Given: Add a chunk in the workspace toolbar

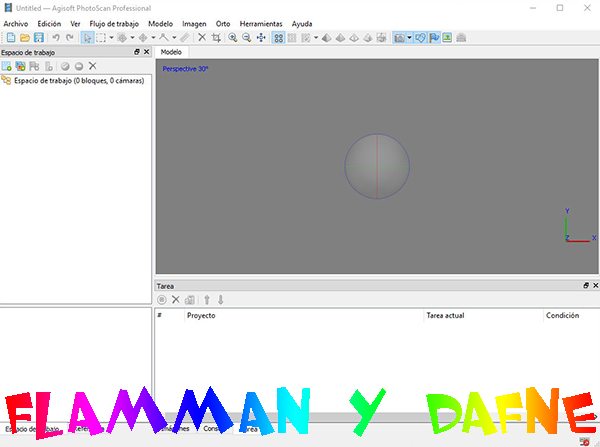Looking at the screenshot, I should click(7, 66).
